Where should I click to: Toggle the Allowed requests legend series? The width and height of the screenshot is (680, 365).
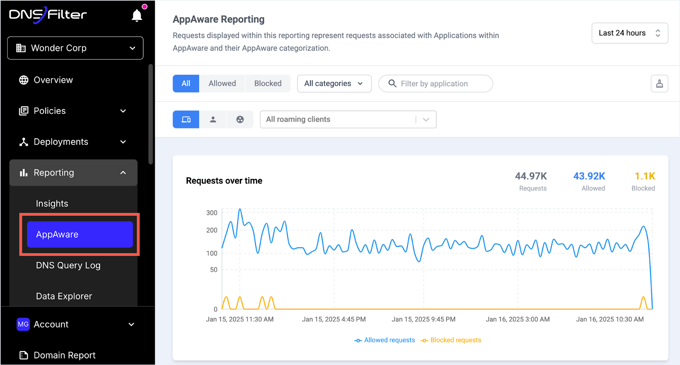385,340
